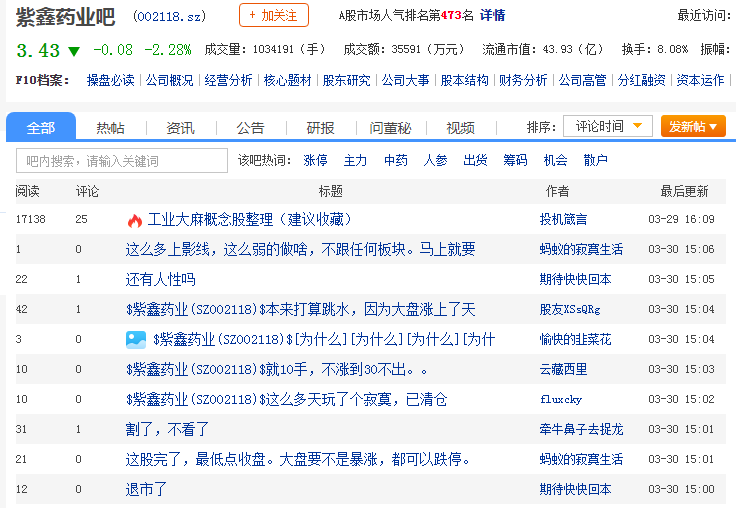Screen dimensions: 736x508
Task: Open post 工业大麻概念股整理（建议收藏）
Action: point(250,219)
